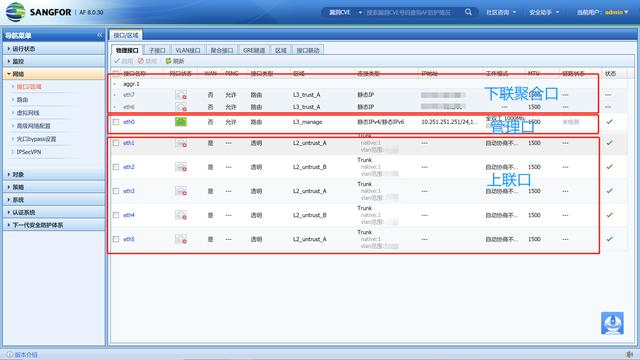Open the assistant robot icon
The width and height of the screenshot is (640, 360).
click(x=612, y=323)
